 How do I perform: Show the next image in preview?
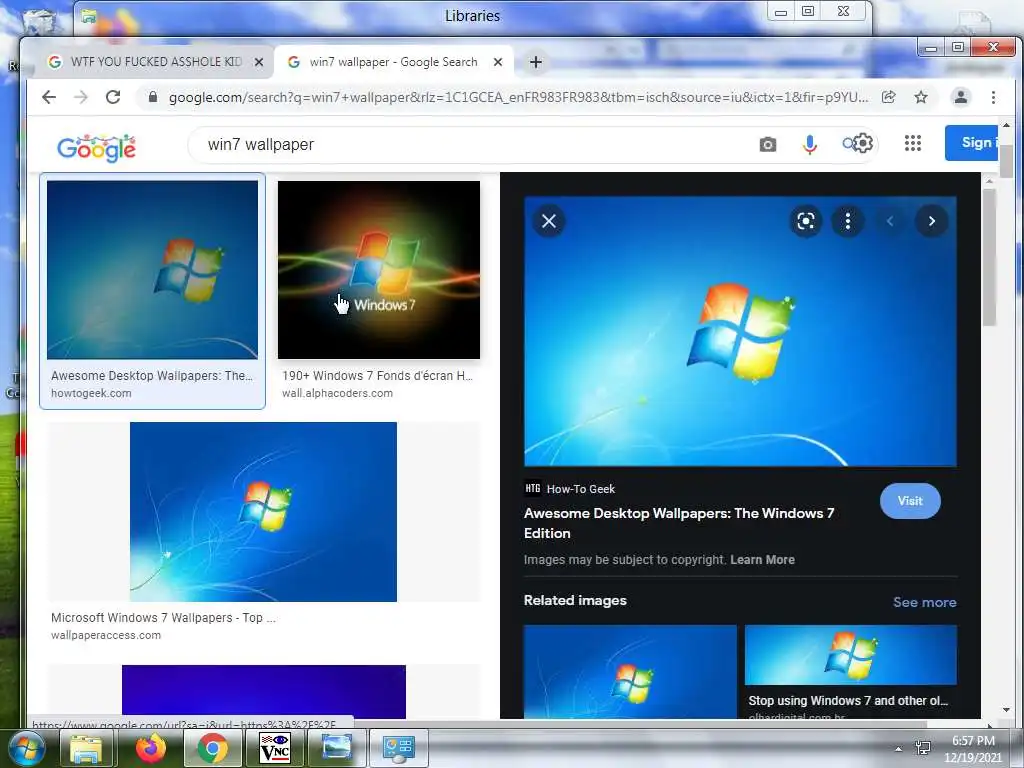pyautogui.click(x=932, y=221)
